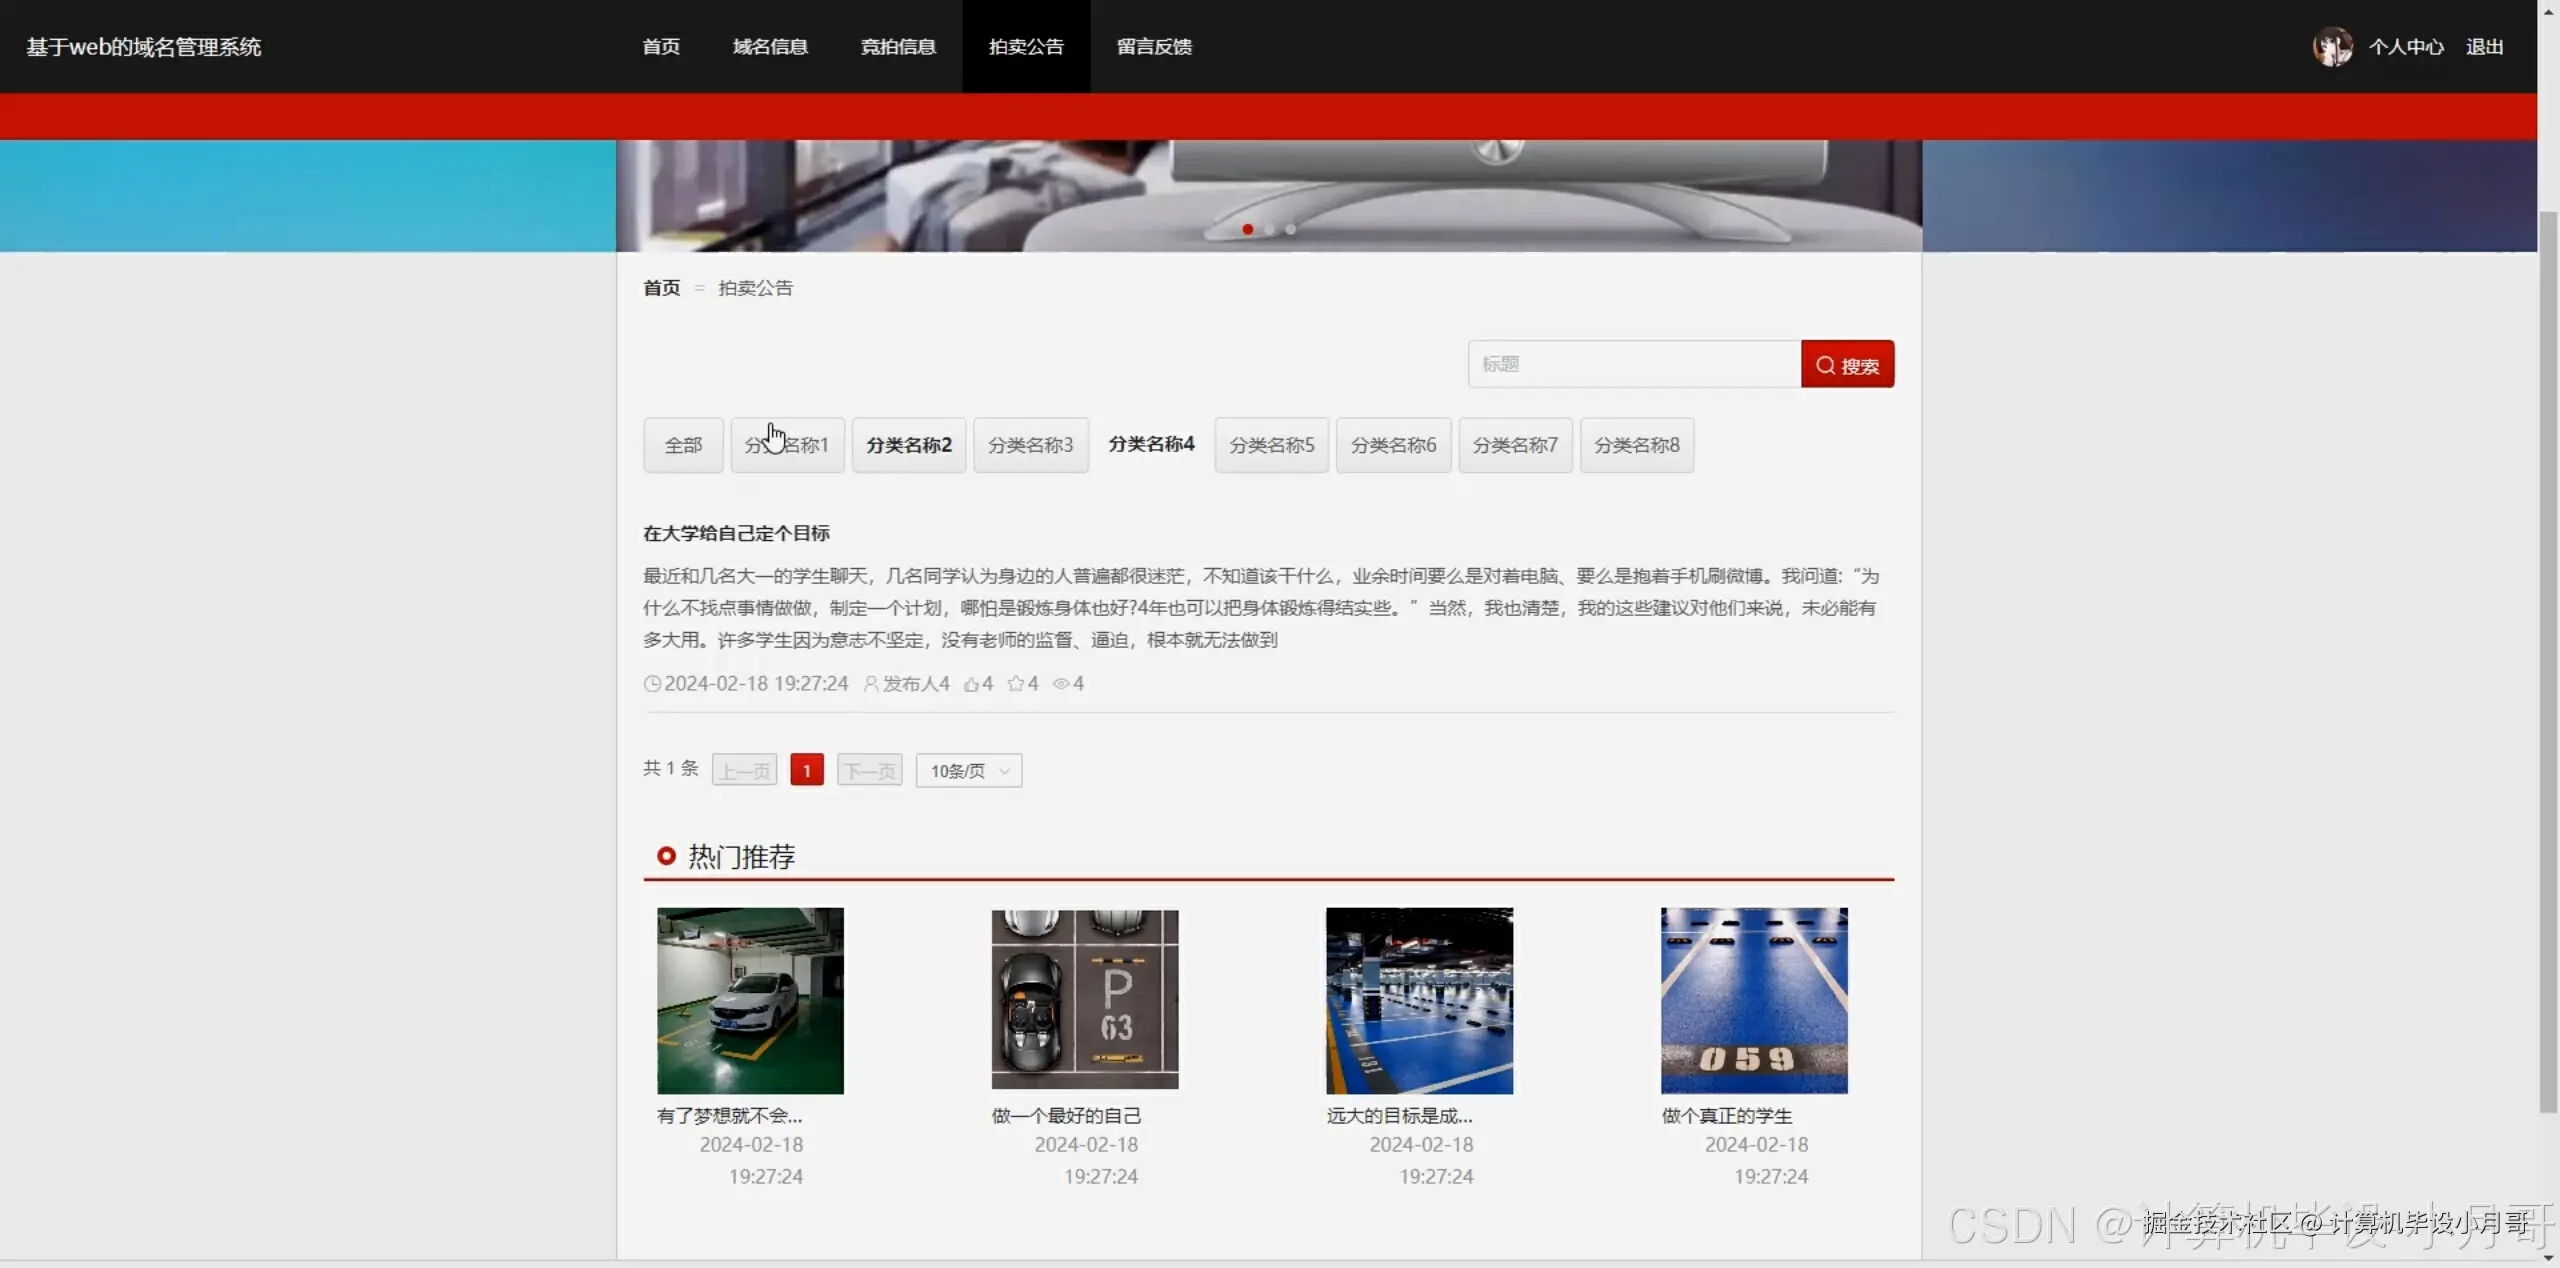Click the clock icon beside the post date

[x=652, y=684]
